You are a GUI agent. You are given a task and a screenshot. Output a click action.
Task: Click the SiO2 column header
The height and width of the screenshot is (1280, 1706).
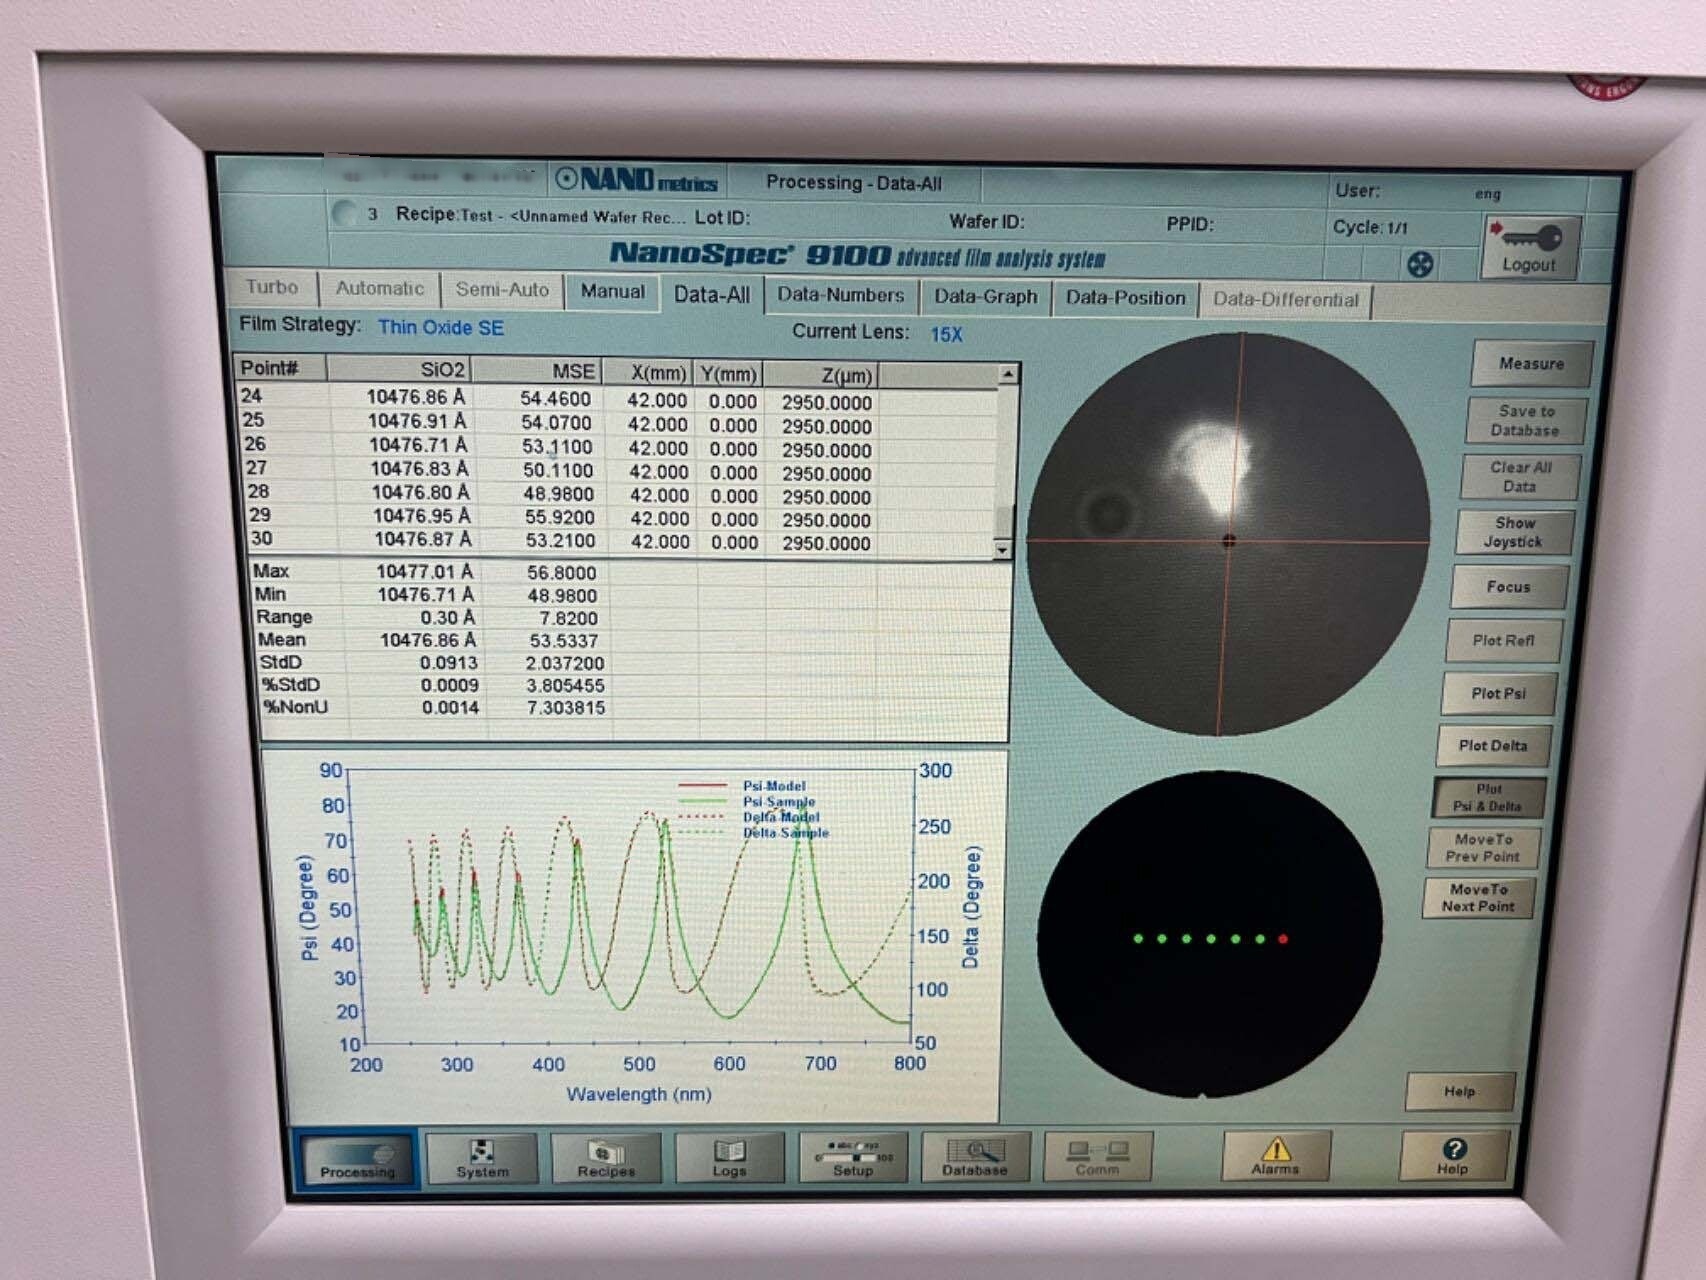(x=399, y=369)
